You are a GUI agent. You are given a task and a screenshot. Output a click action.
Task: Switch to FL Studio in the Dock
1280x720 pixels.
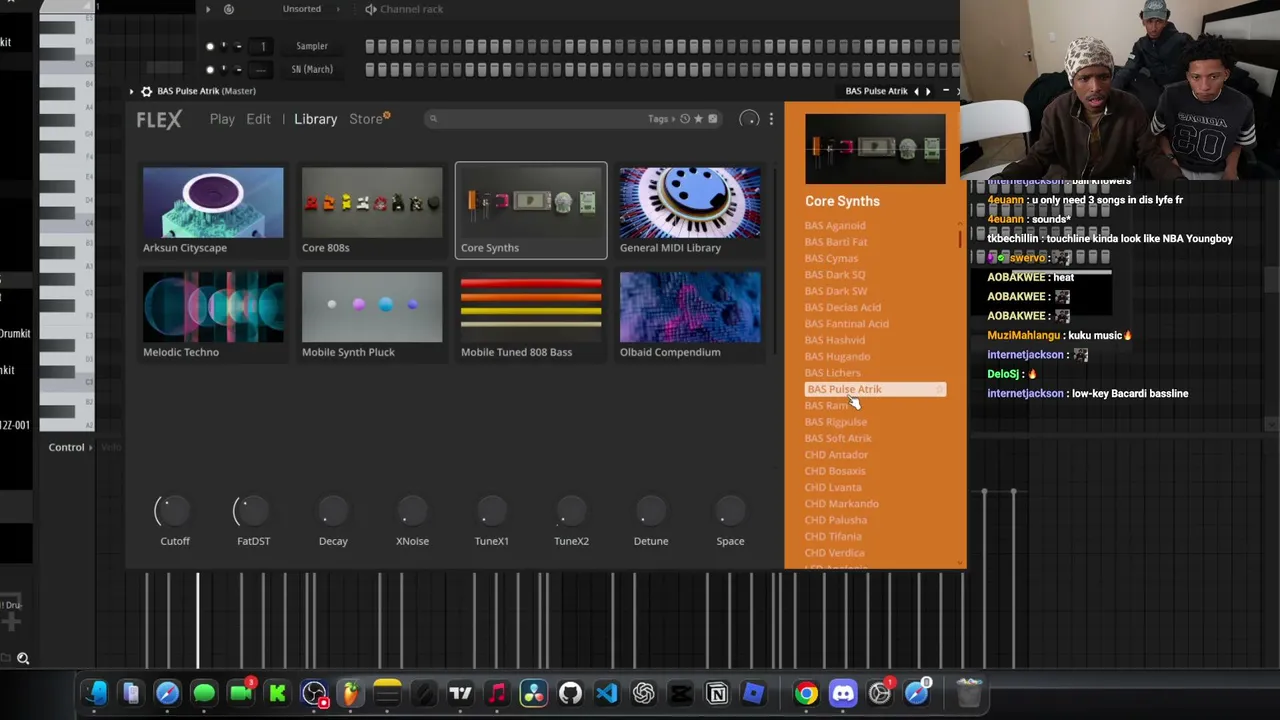[350, 693]
